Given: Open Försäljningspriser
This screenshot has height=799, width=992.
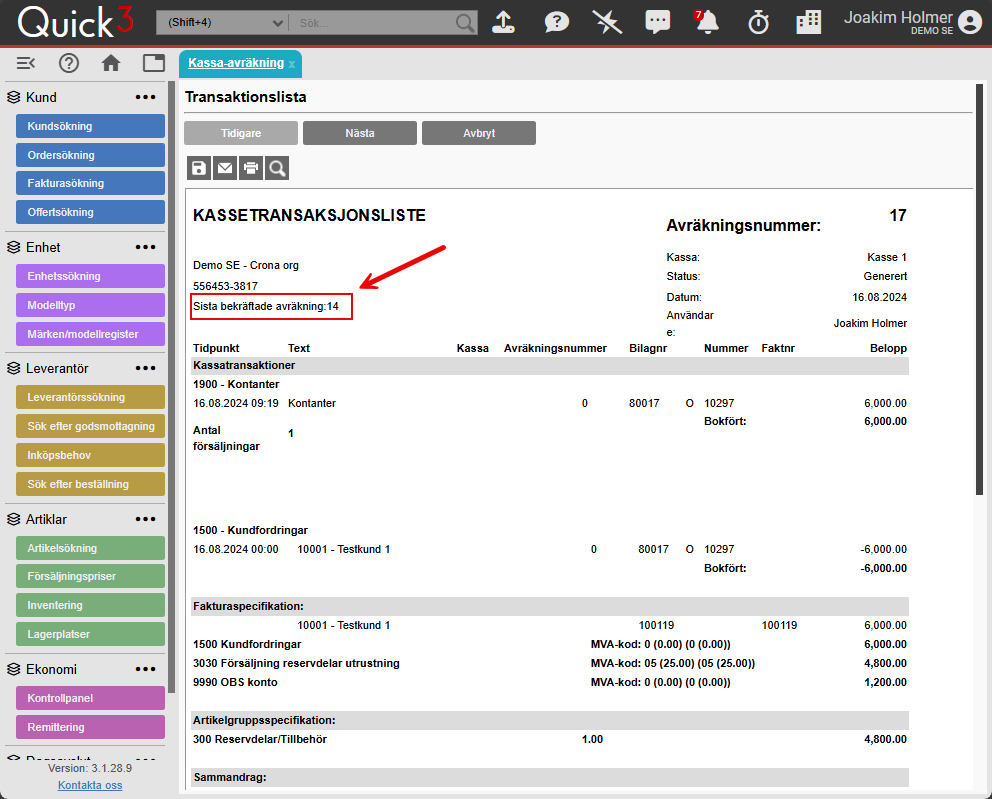Looking at the screenshot, I should 90,576.
